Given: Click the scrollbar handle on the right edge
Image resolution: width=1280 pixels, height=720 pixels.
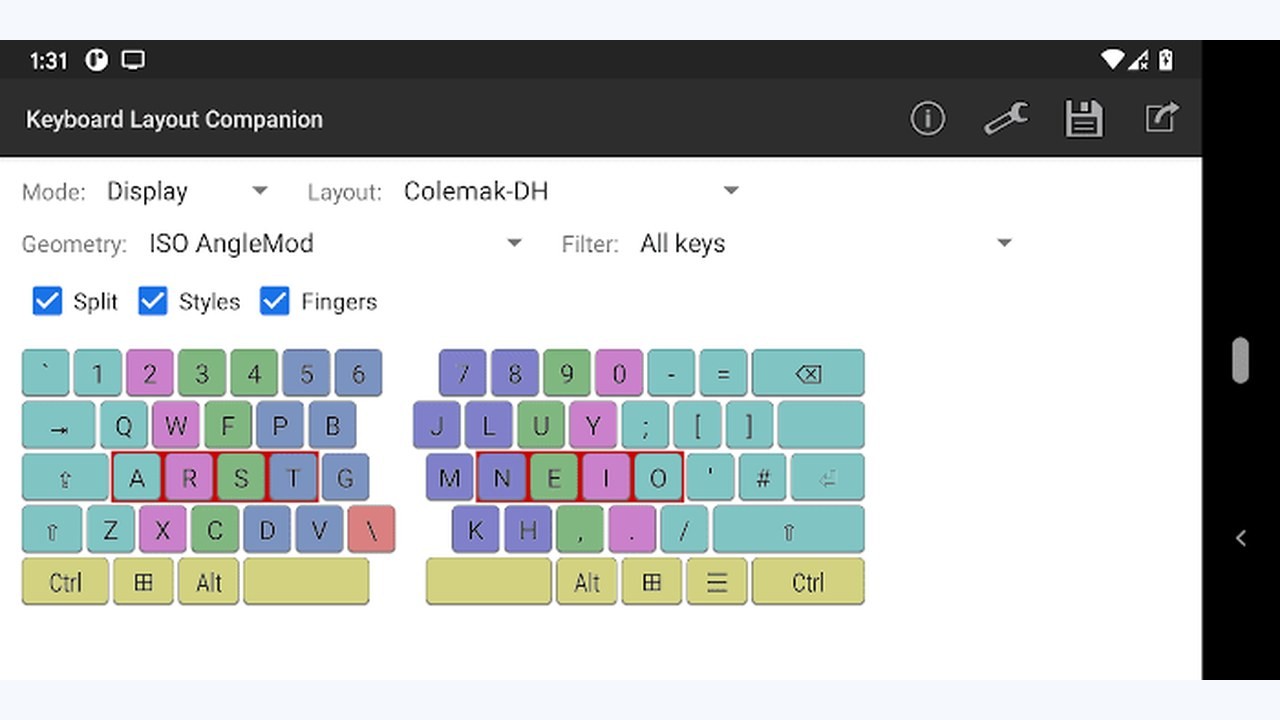Looking at the screenshot, I should (x=1240, y=360).
